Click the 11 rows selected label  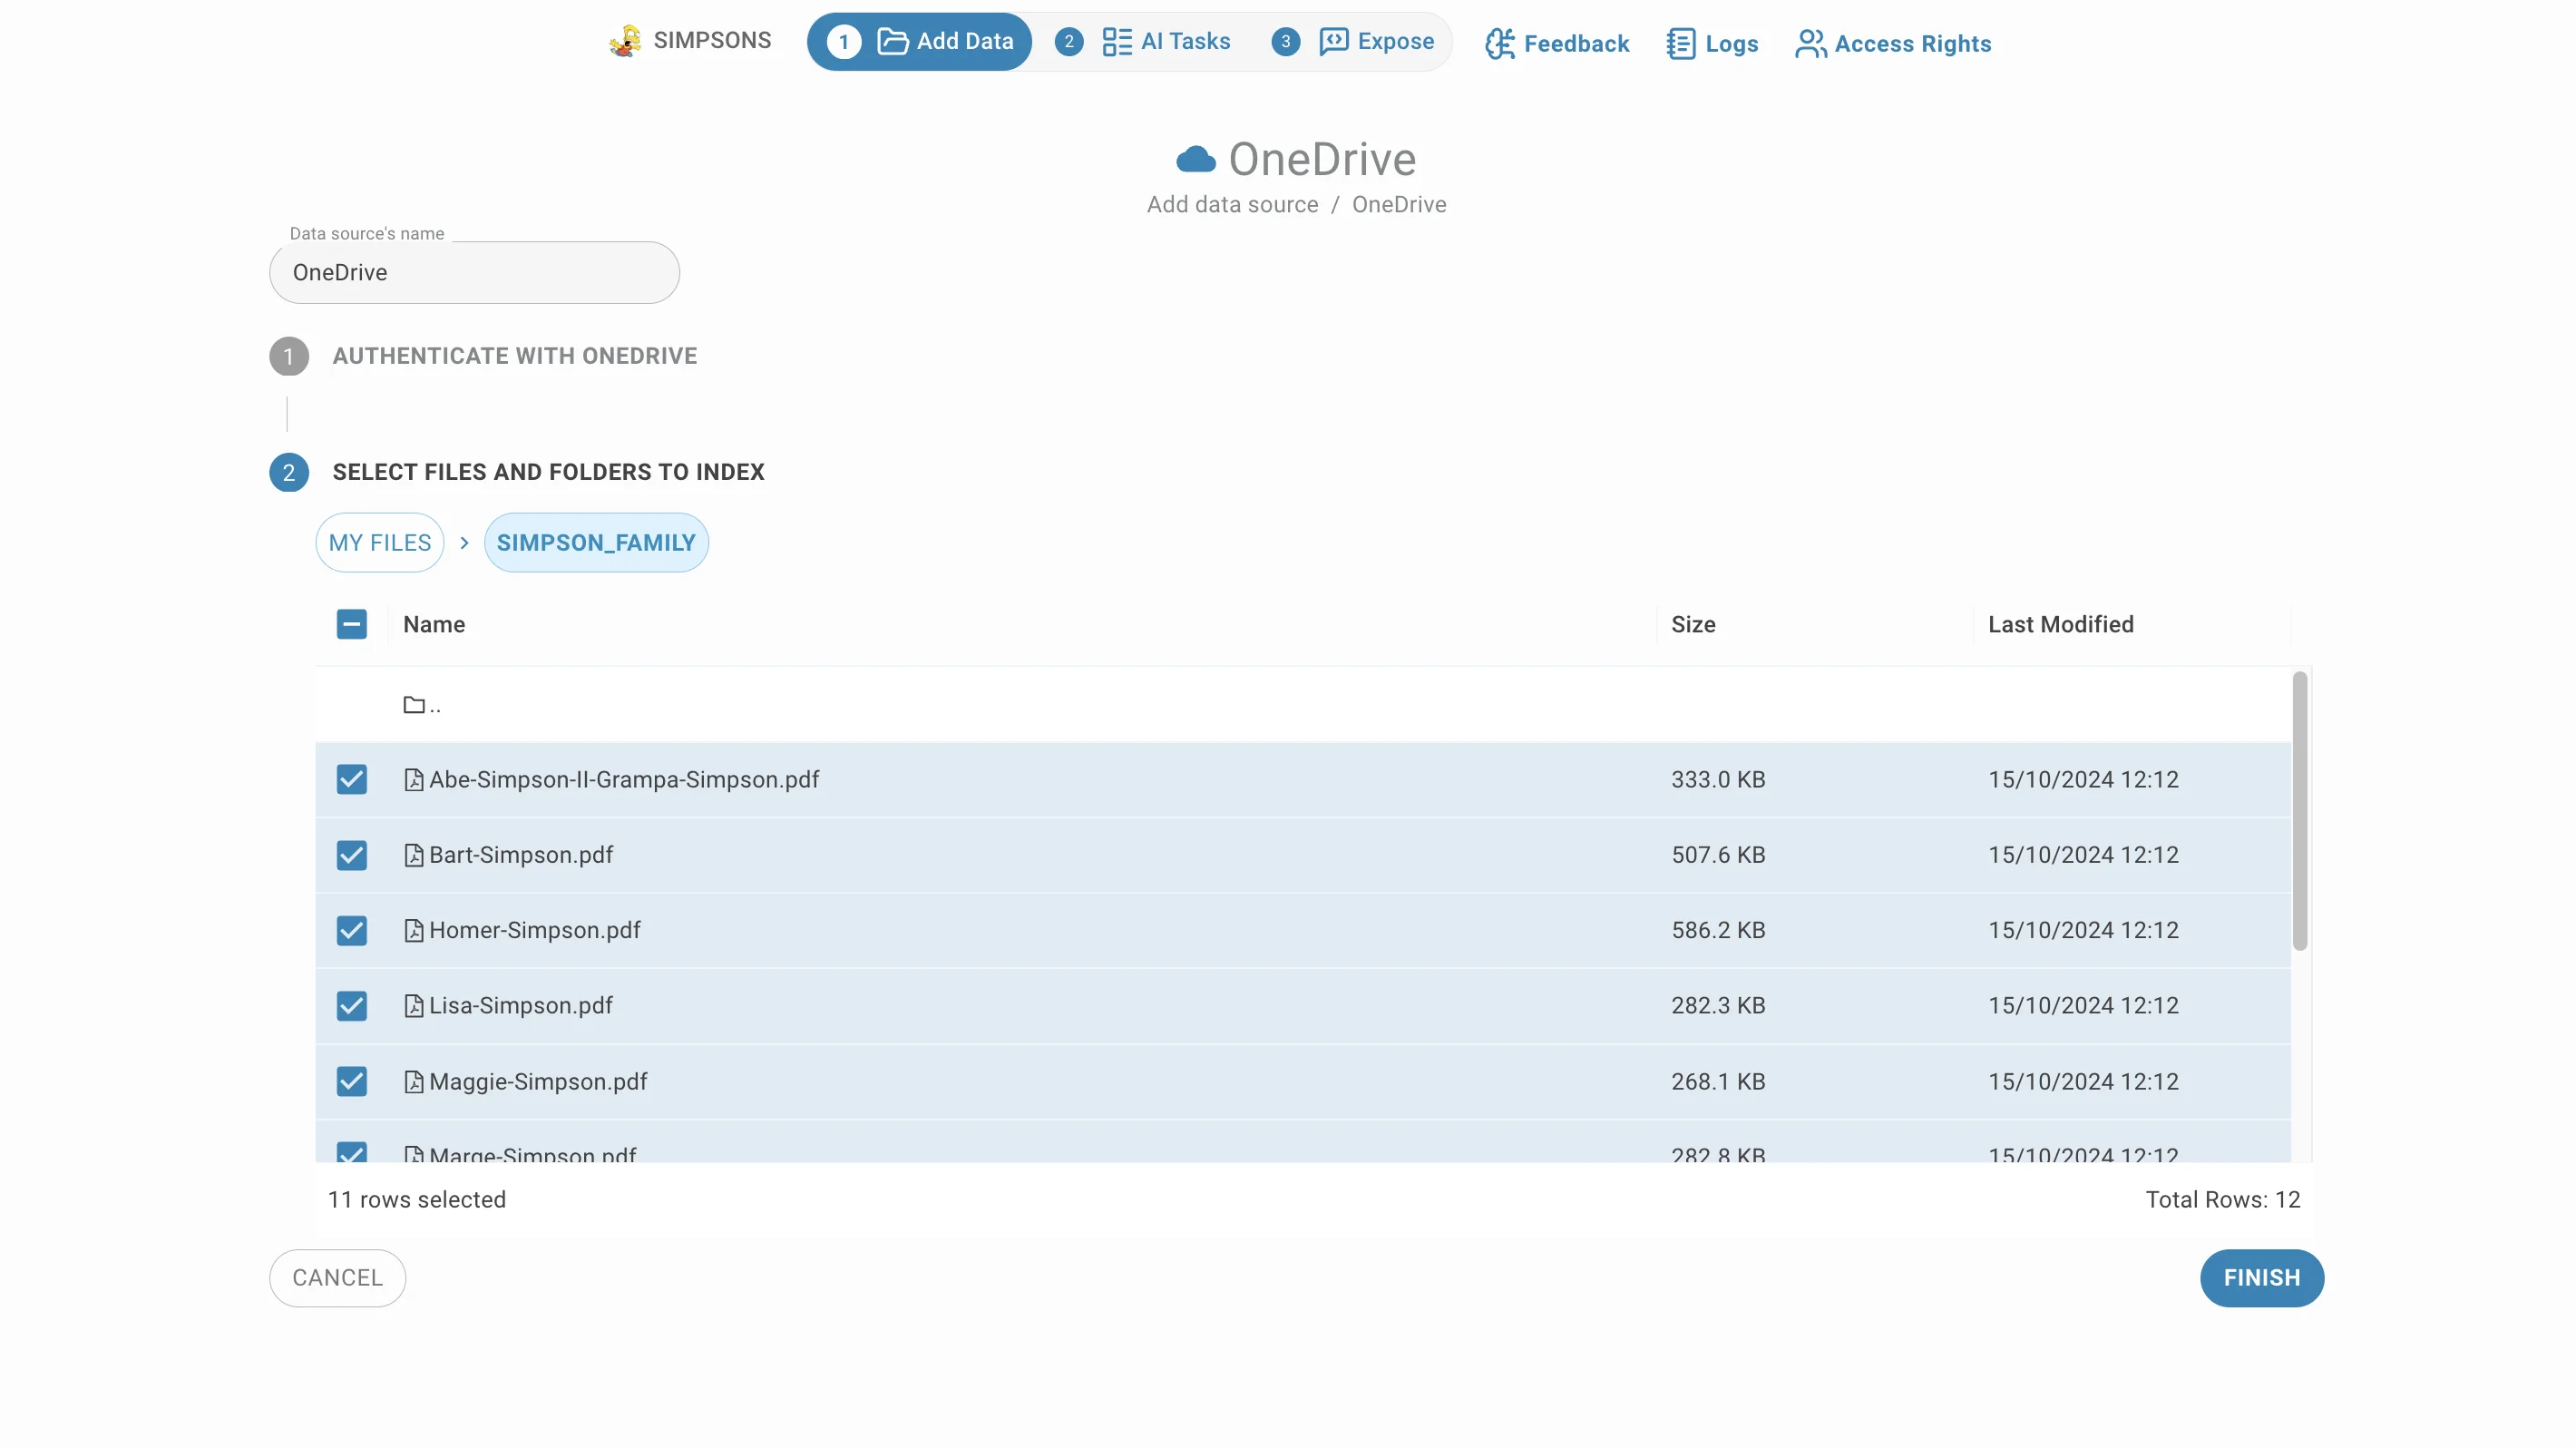[x=417, y=1200]
